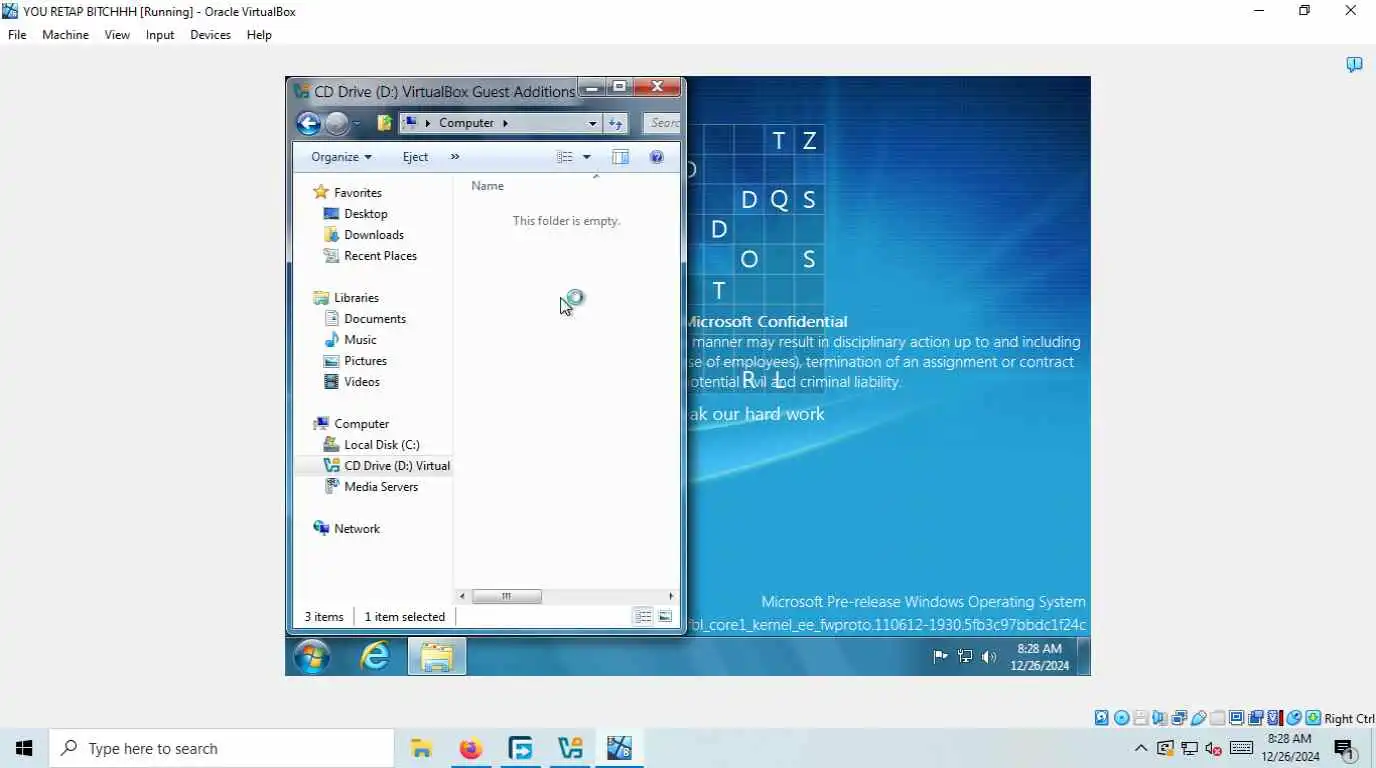Expand the arrow after Computer breadcrumb

click(x=505, y=123)
